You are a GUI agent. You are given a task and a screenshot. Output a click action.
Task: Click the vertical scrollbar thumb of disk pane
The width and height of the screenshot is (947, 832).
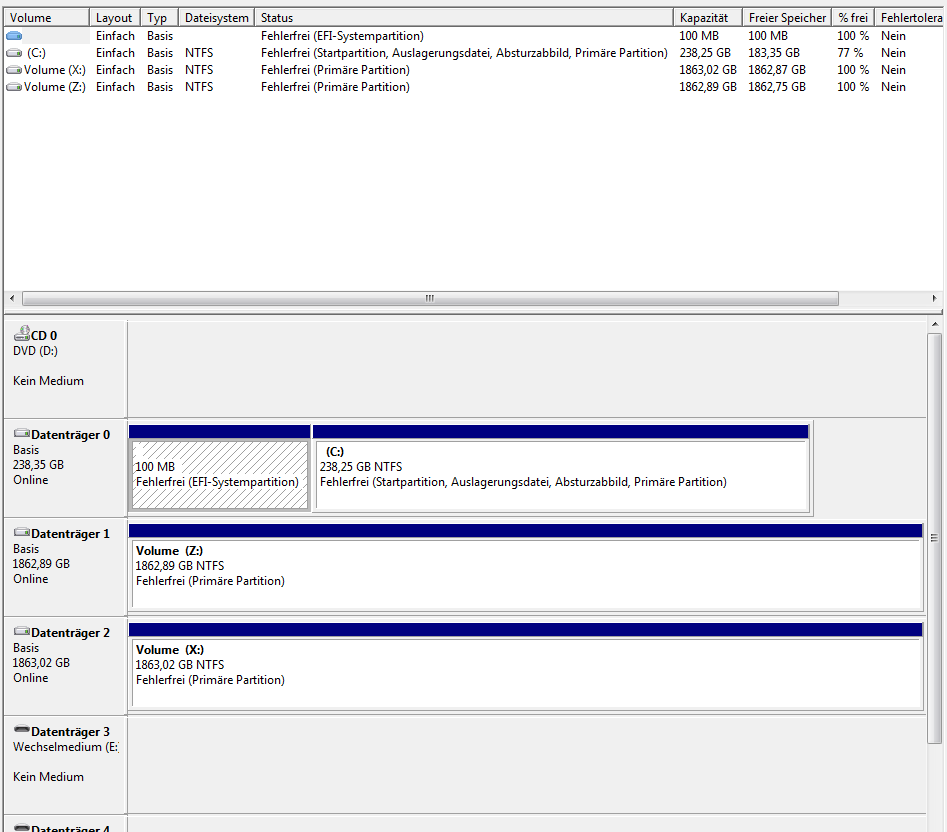coord(935,539)
